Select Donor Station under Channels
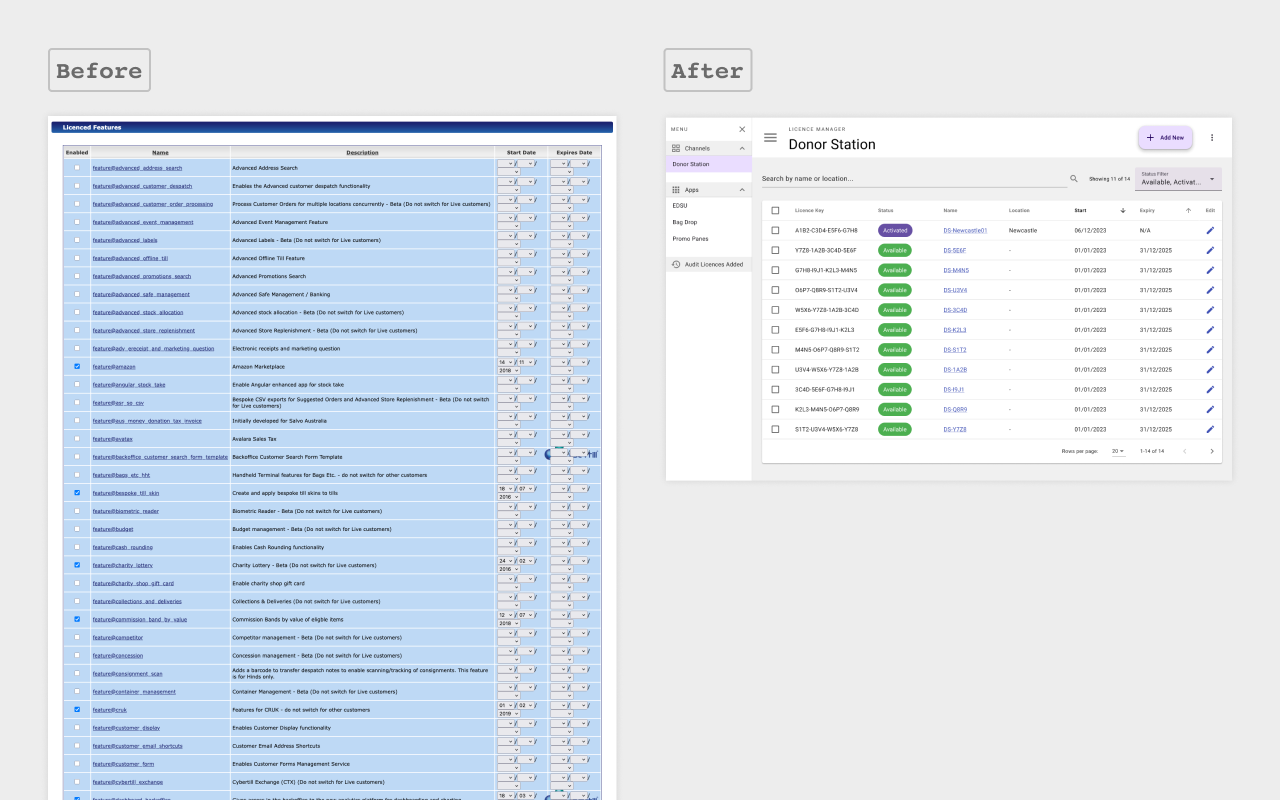The height and width of the screenshot is (800, 1280). coord(691,164)
